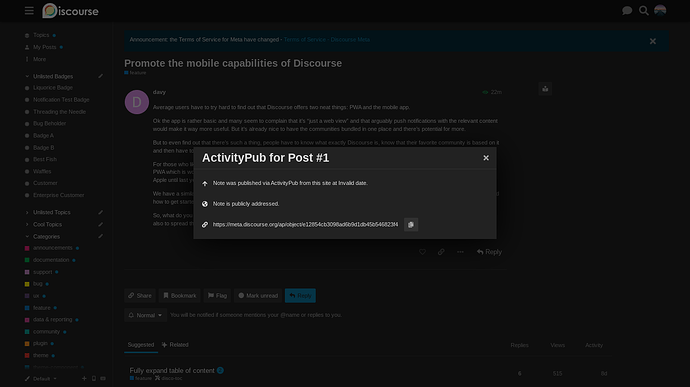Mark topic unread
Viewport: 690px width, 387px height.
pos(258,296)
